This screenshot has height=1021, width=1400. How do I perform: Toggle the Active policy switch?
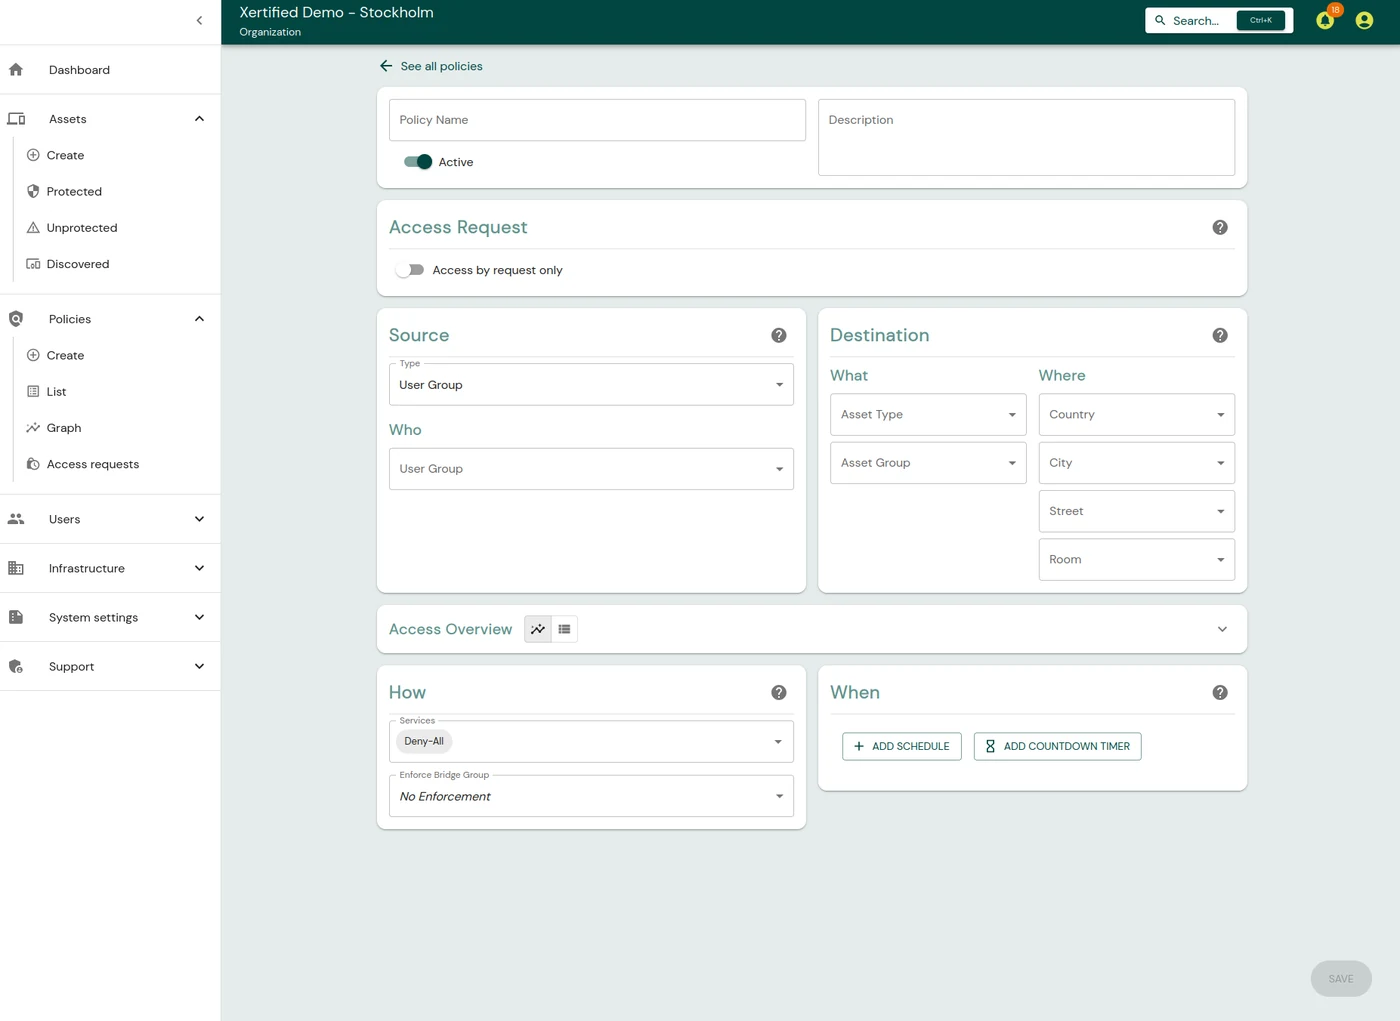[418, 162]
